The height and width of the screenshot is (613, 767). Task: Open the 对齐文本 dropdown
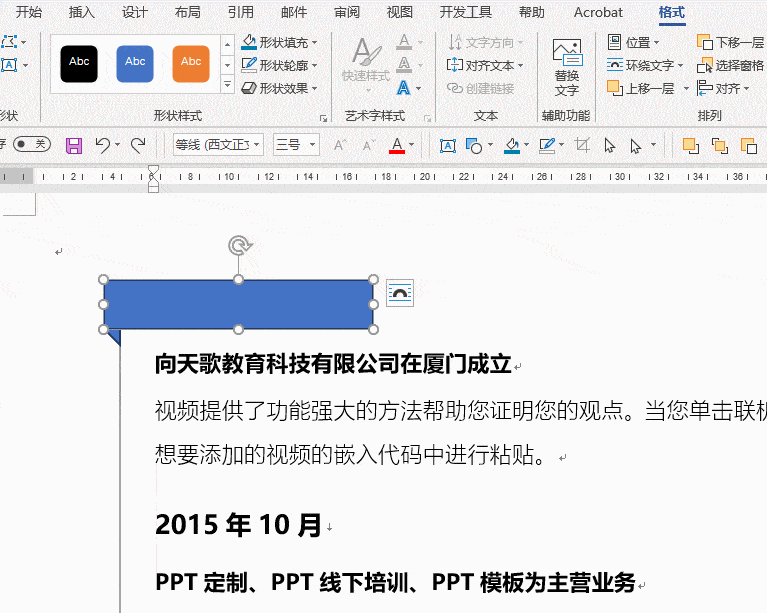point(485,65)
